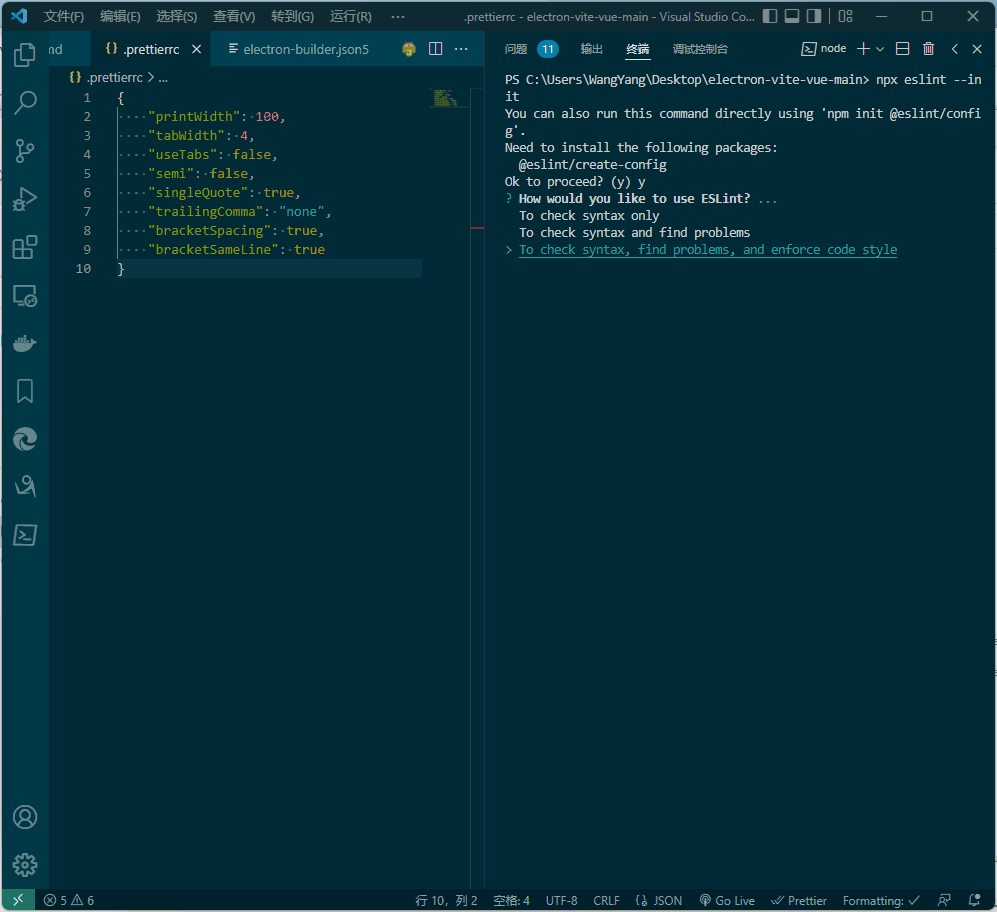Click the remote window indicator in status bar
Viewport: 997px width, 912px height.
point(18,900)
